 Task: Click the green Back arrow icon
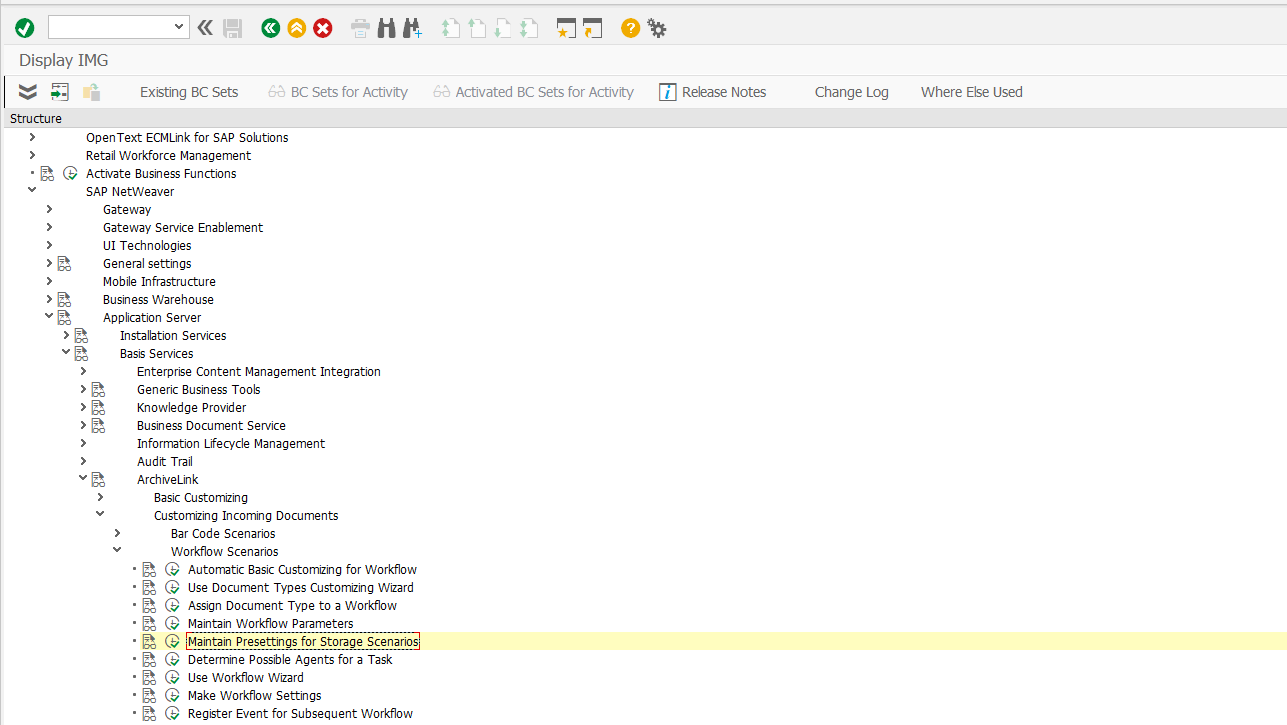(x=270, y=28)
